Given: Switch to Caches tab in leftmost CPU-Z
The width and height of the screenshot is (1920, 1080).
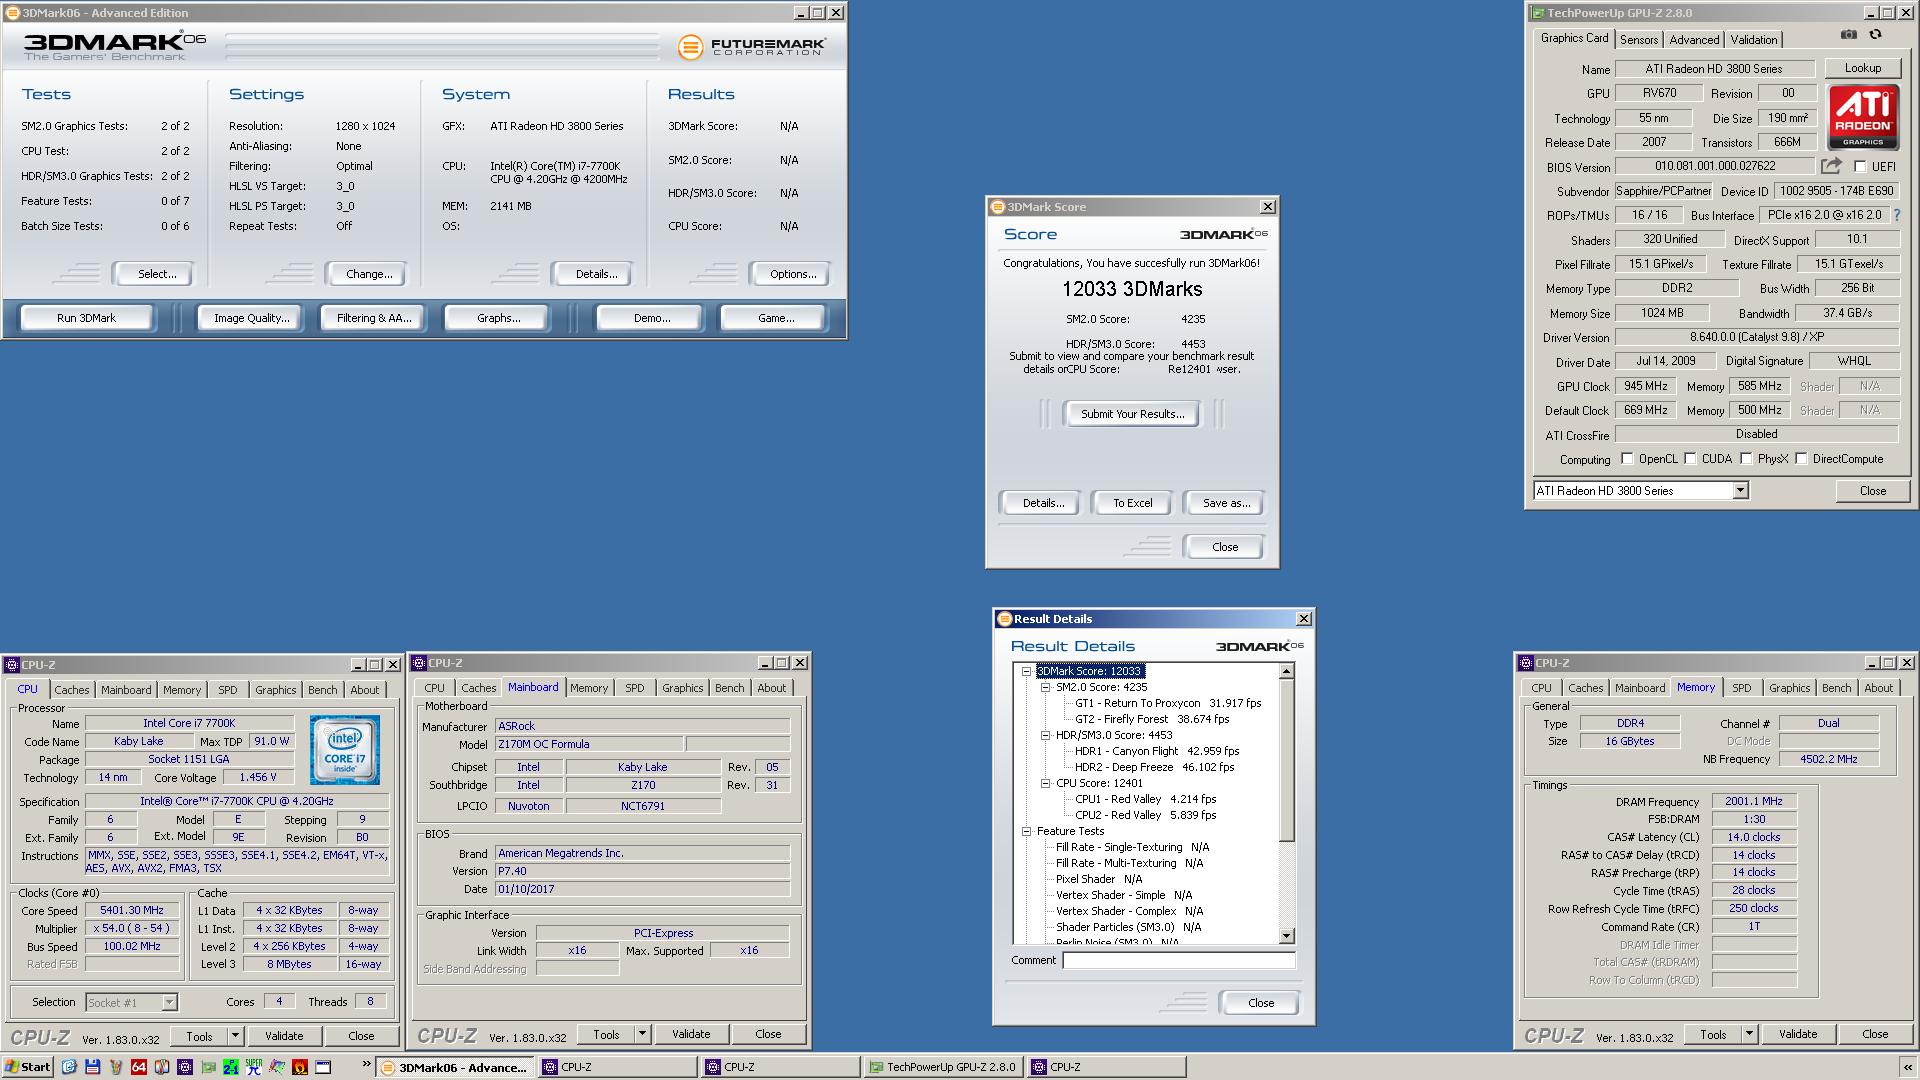Looking at the screenshot, I should [x=72, y=690].
